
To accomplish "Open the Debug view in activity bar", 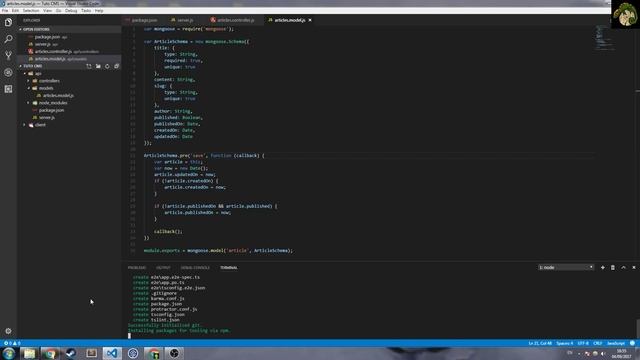I will 8,72.
